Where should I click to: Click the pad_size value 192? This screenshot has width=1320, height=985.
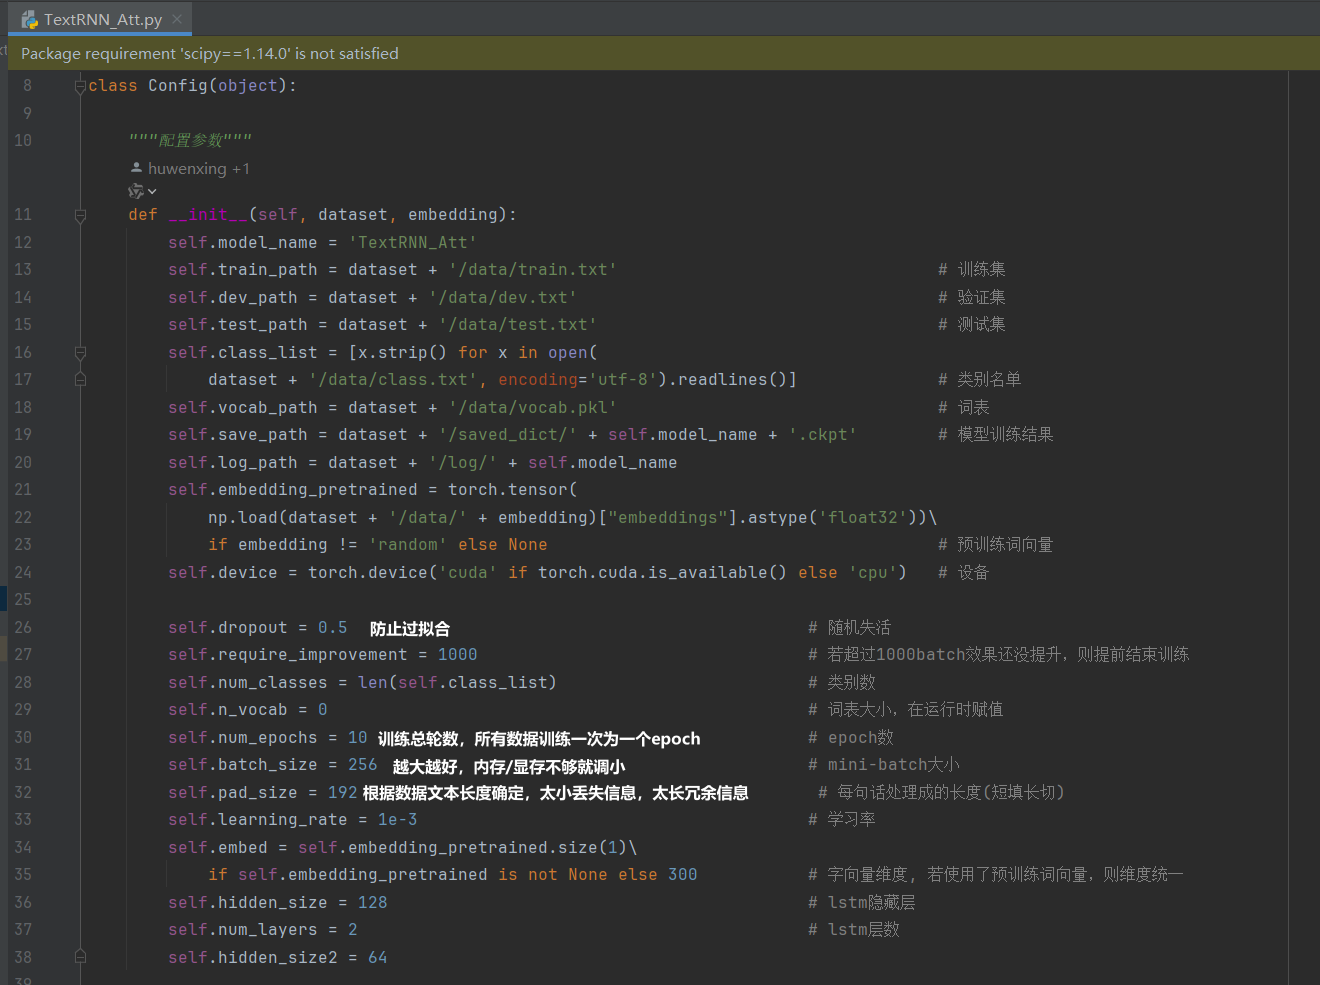342,793
